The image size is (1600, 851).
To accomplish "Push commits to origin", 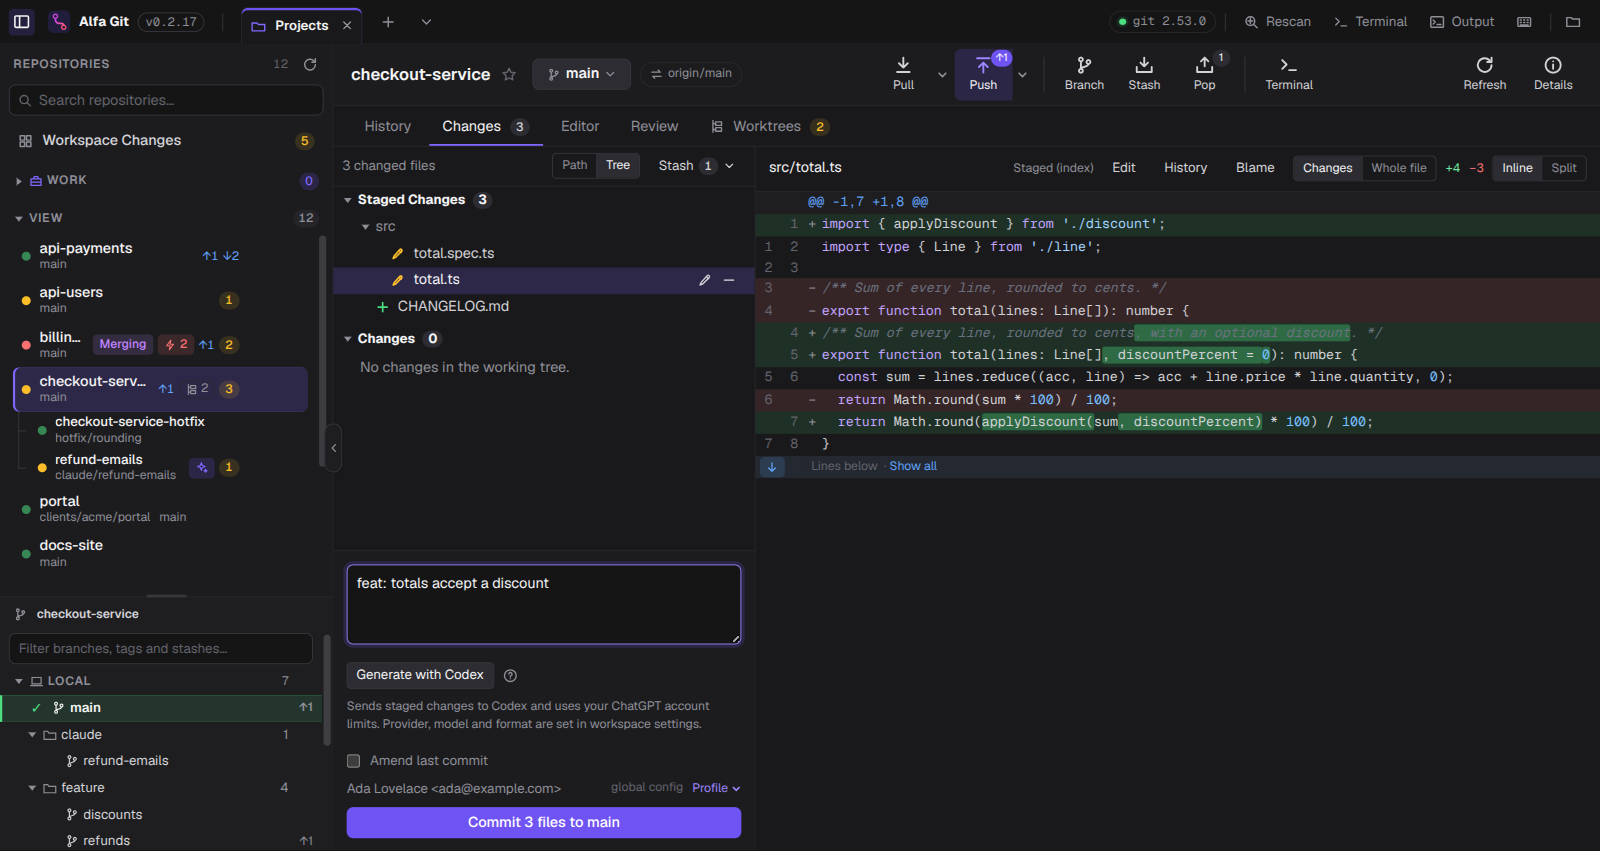I will point(983,74).
